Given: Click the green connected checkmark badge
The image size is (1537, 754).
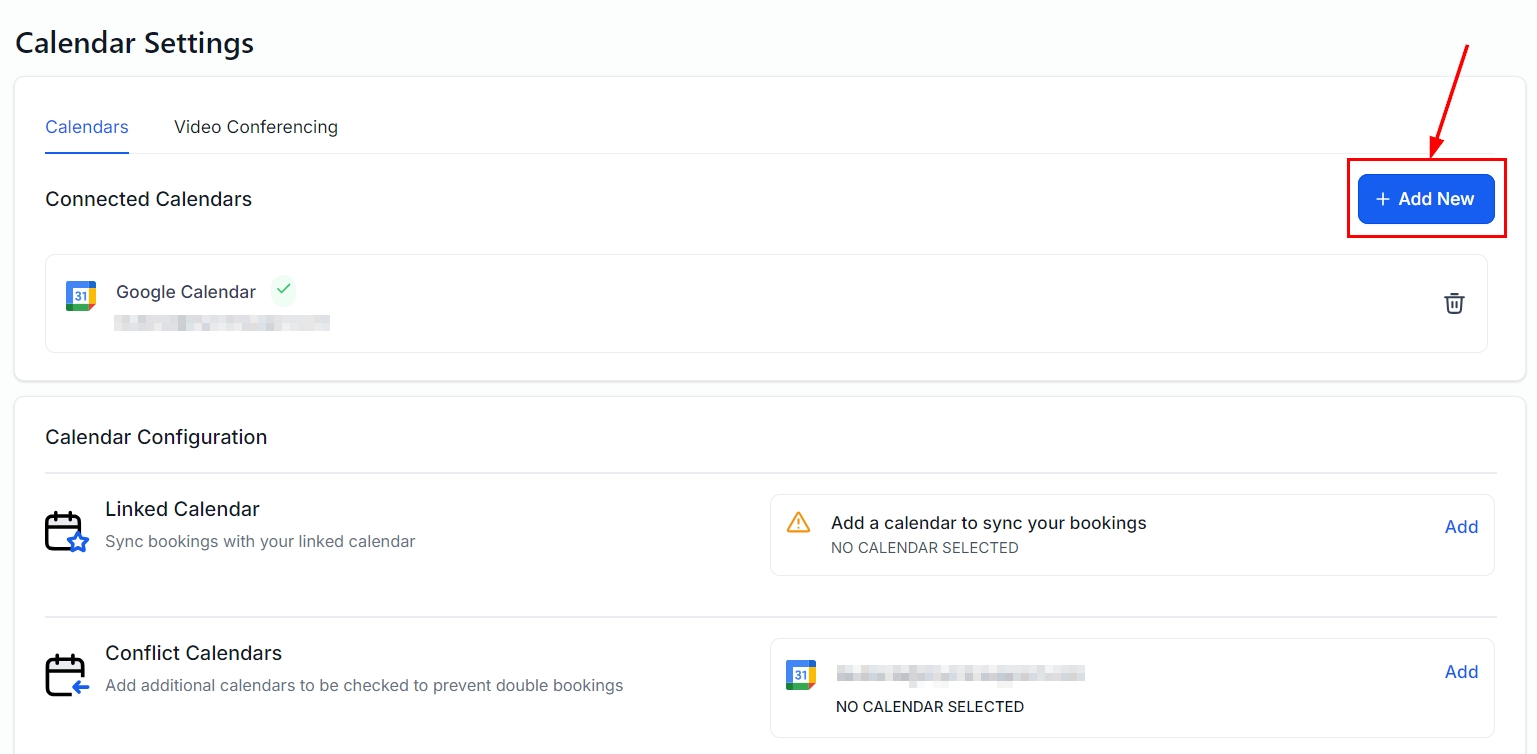Looking at the screenshot, I should (284, 290).
